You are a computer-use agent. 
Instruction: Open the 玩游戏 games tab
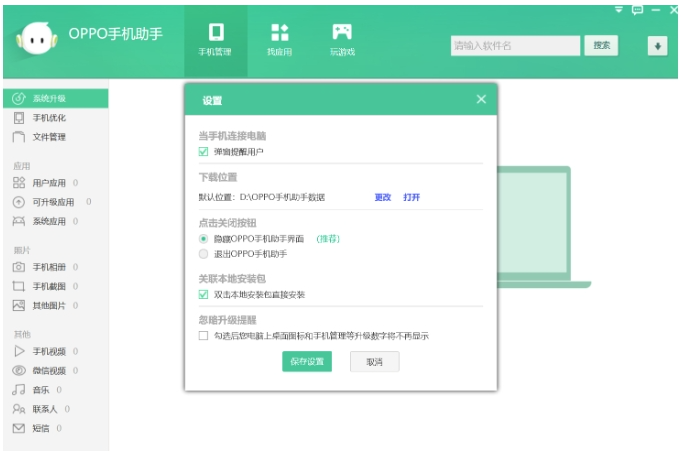click(x=342, y=32)
